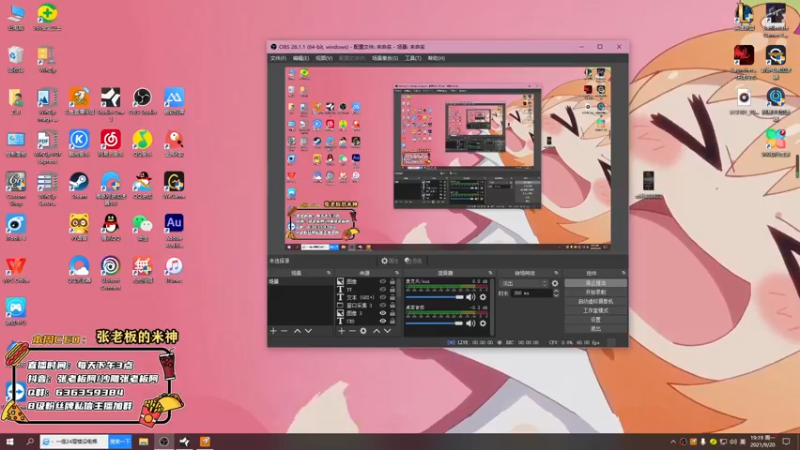
Task: Open the 帮助(H) menu
Action: 436,58
